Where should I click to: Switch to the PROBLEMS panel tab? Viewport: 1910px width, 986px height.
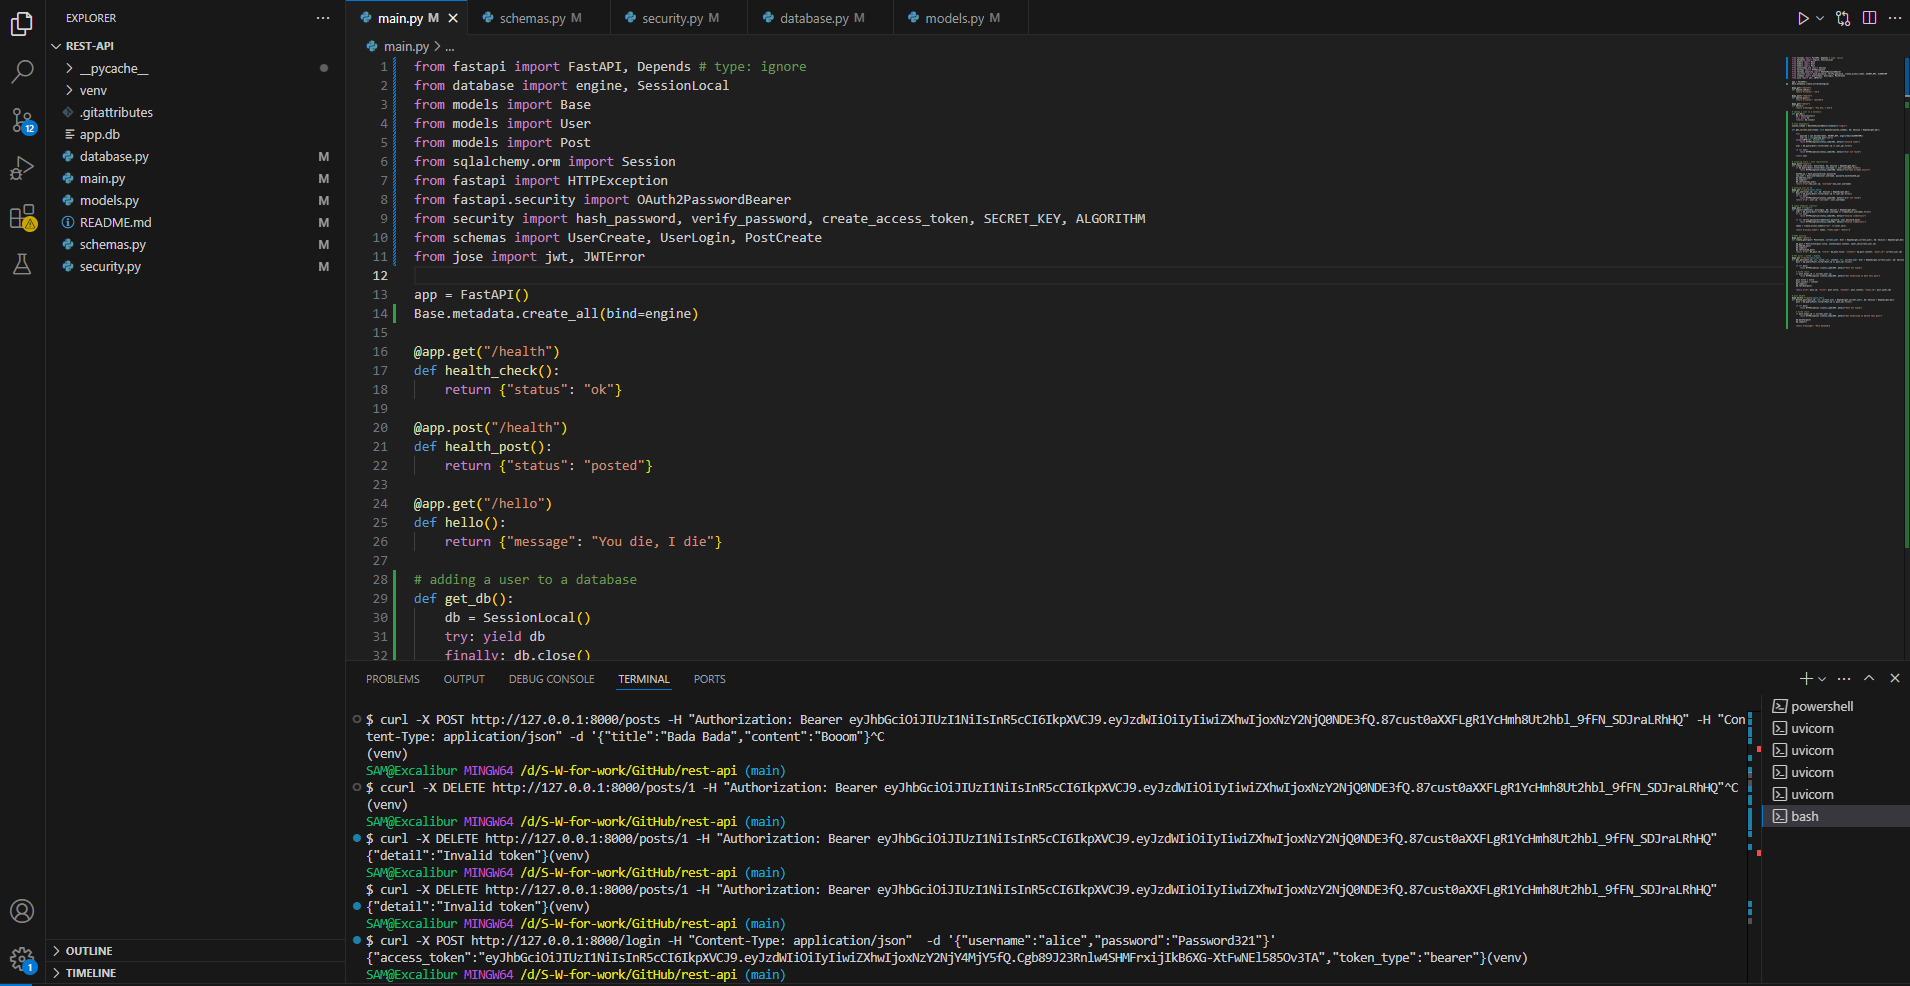pos(392,679)
